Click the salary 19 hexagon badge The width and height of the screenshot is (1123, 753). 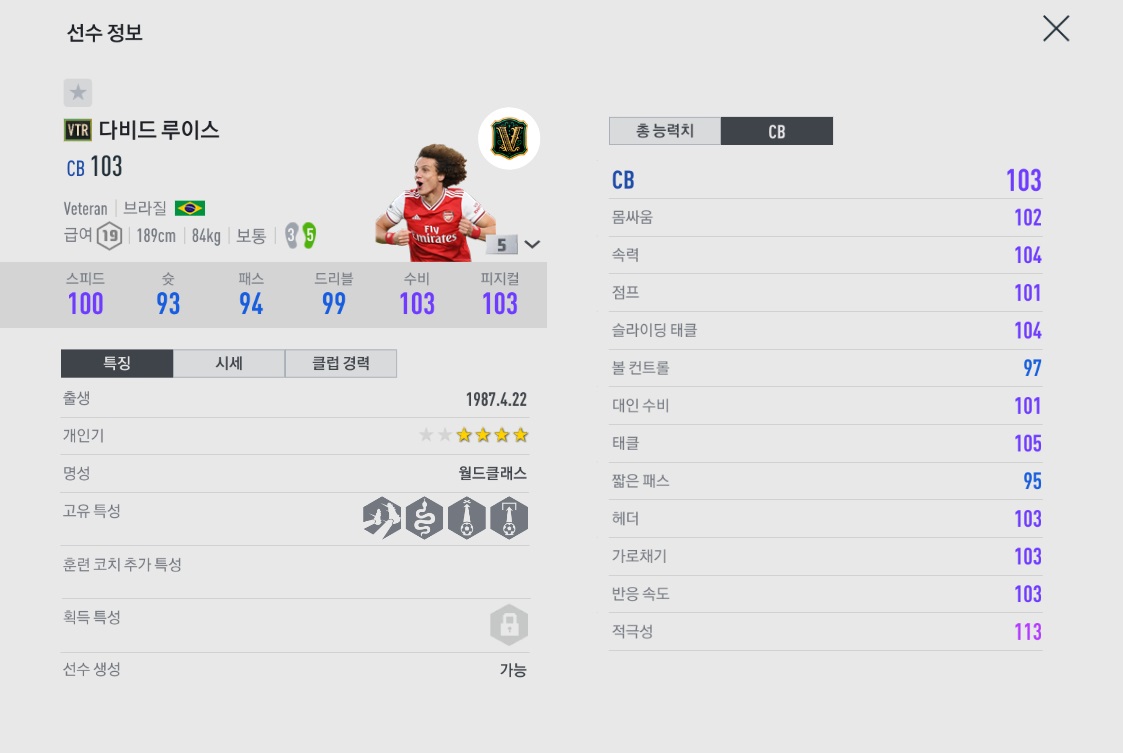point(110,236)
